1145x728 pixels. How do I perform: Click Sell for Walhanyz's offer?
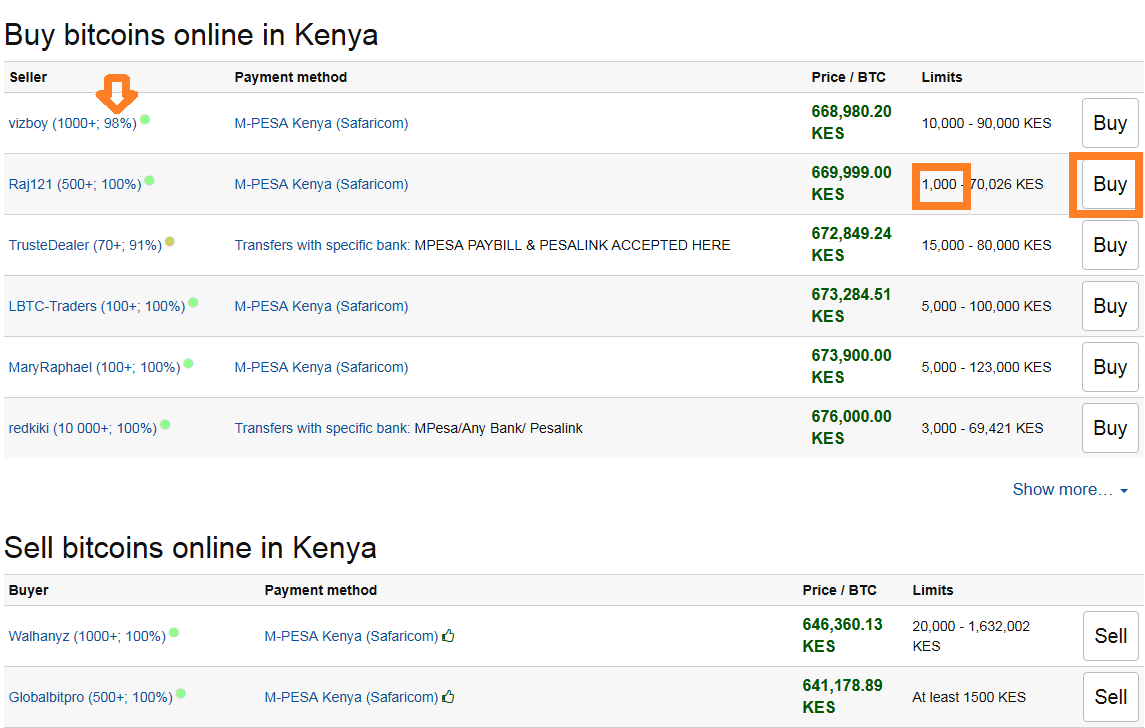(1111, 636)
